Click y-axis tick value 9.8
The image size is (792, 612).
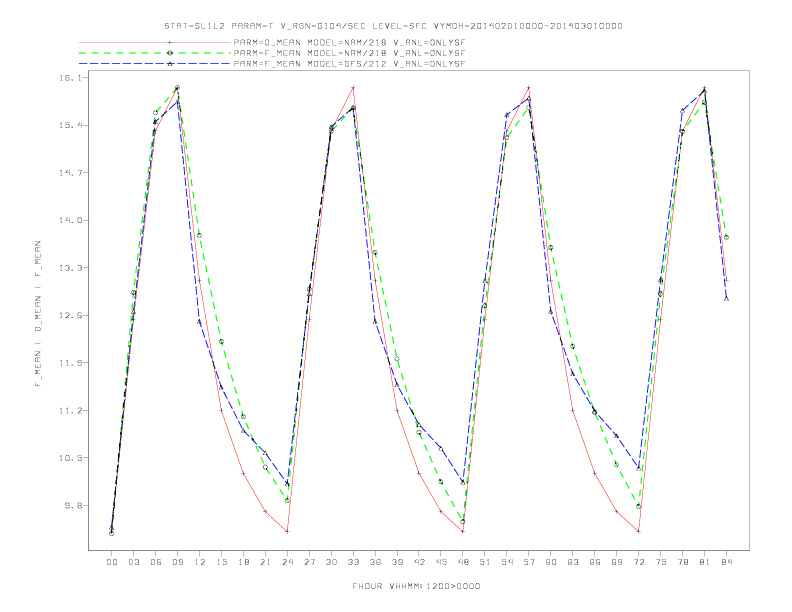click(72, 505)
